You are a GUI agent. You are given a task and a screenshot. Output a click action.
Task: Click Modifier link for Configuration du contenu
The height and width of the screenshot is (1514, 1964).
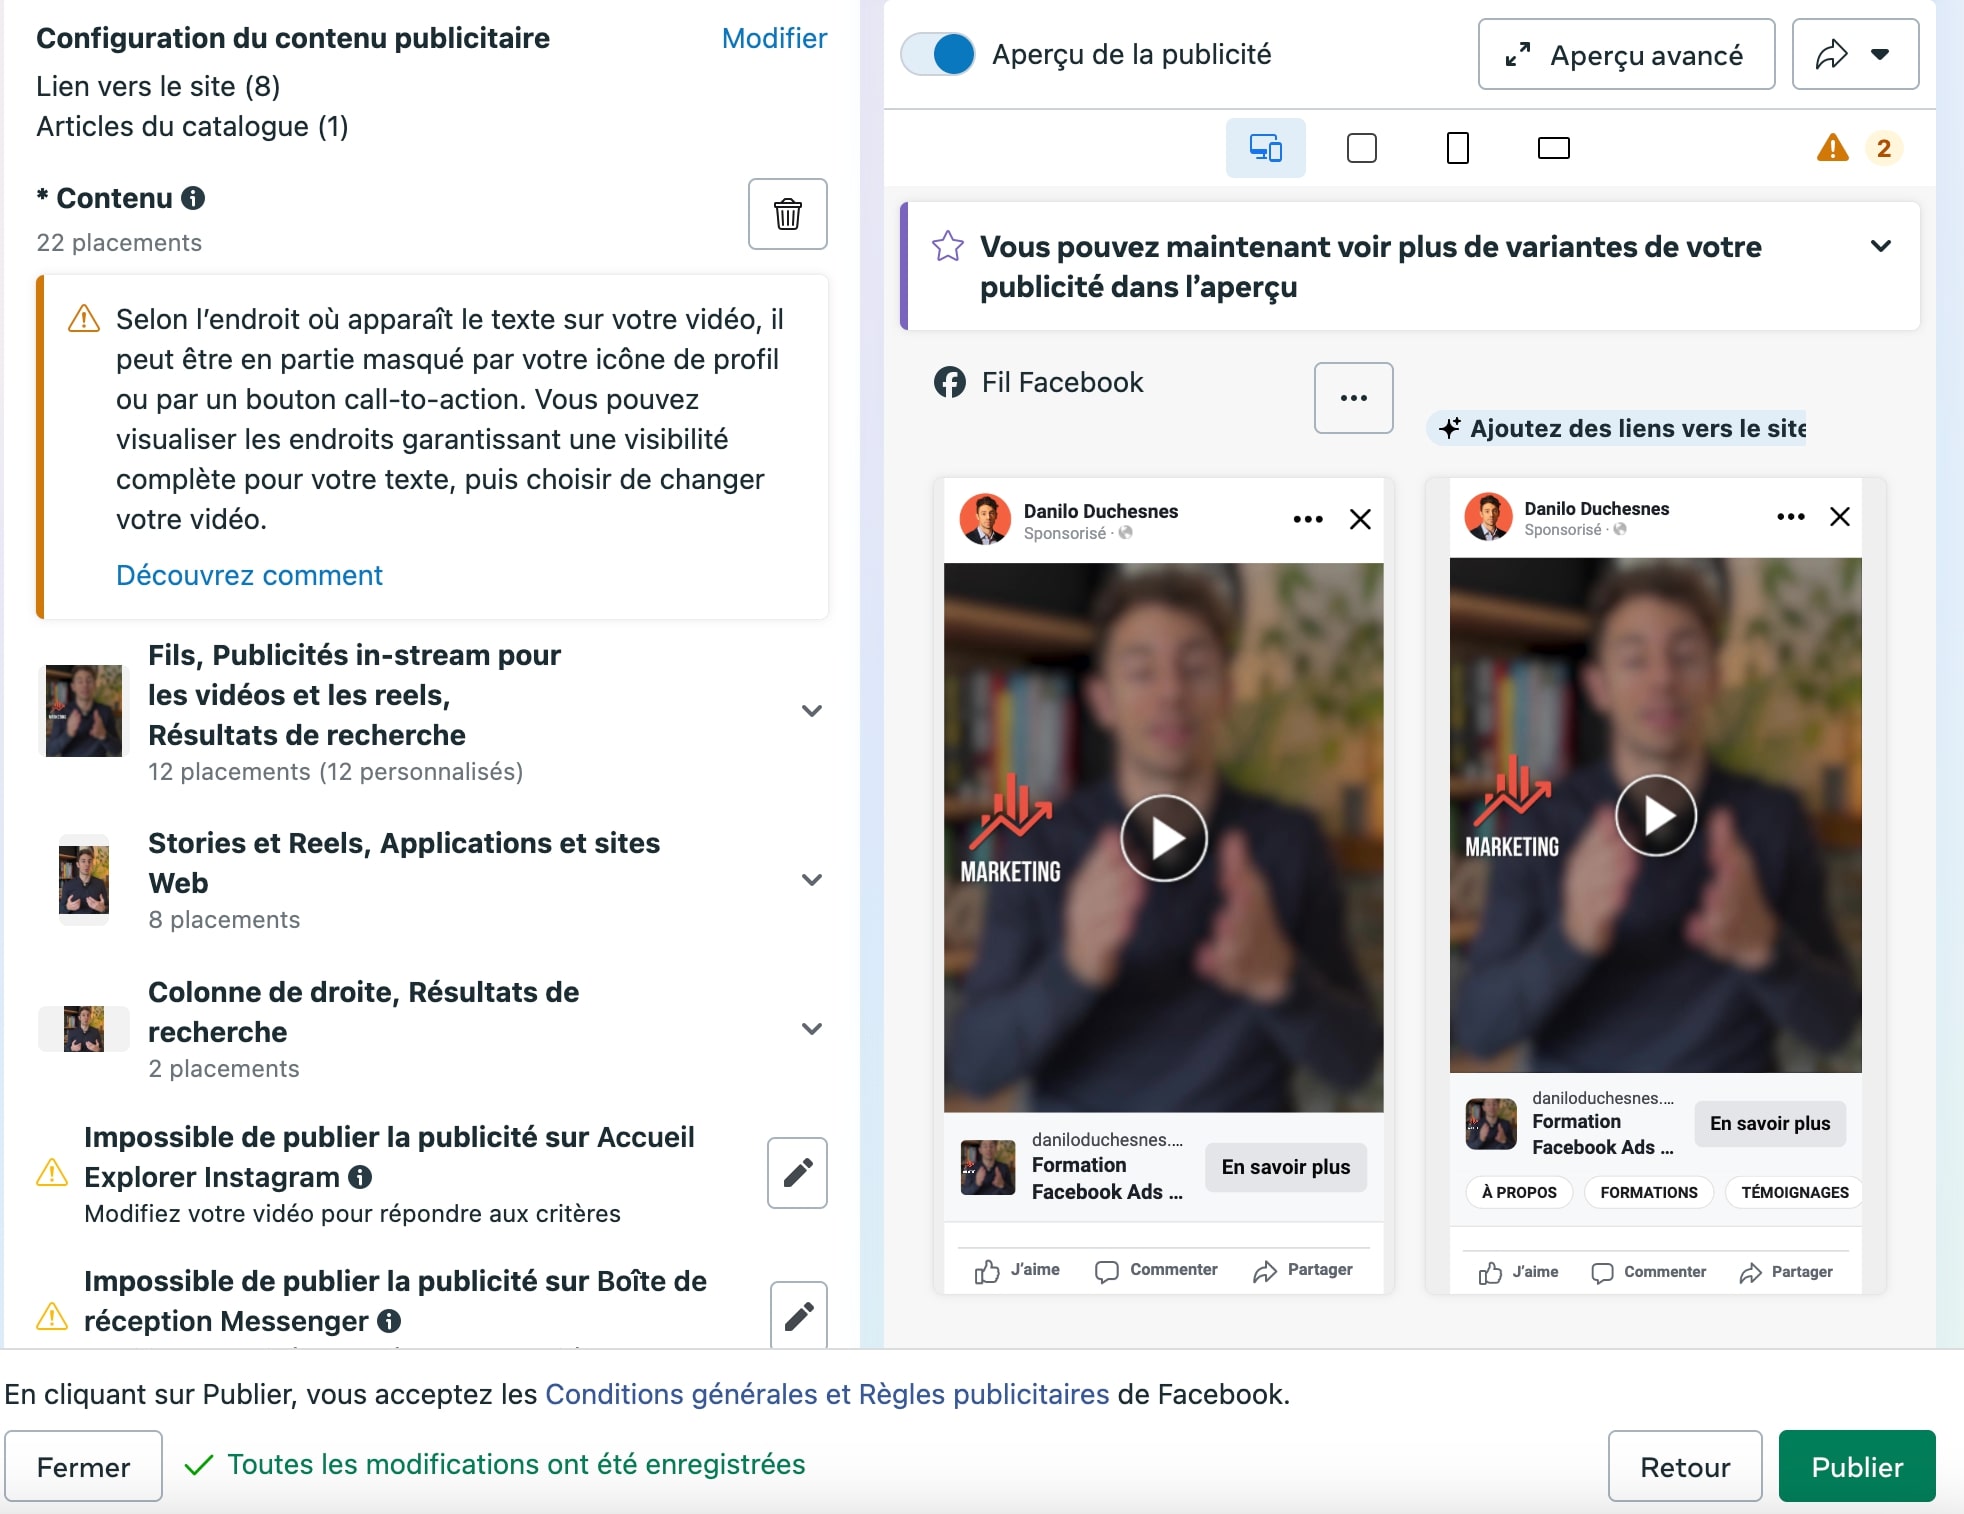pyautogui.click(x=774, y=38)
